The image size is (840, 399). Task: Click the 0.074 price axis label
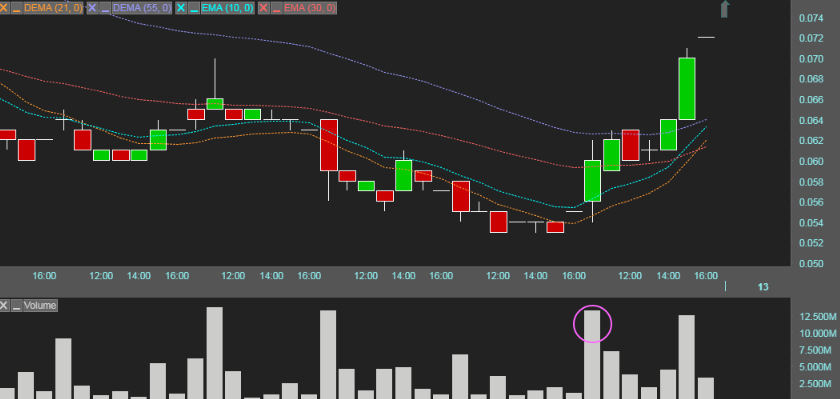(x=811, y=18)
